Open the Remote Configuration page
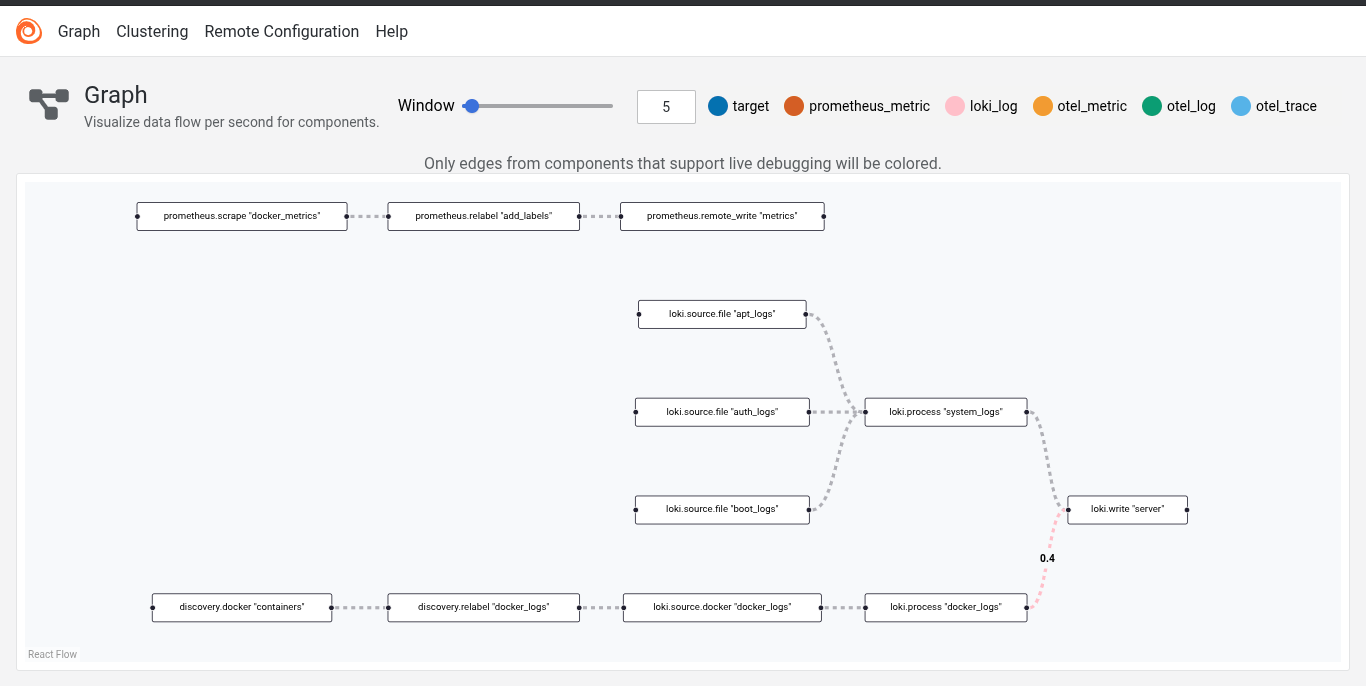 click(x=281, y=31)
